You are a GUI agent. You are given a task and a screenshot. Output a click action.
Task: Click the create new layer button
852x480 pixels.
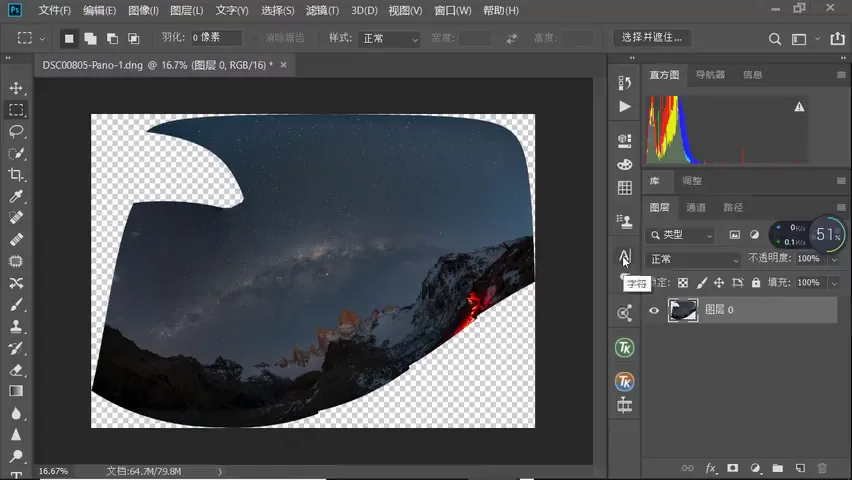[800, 468]
